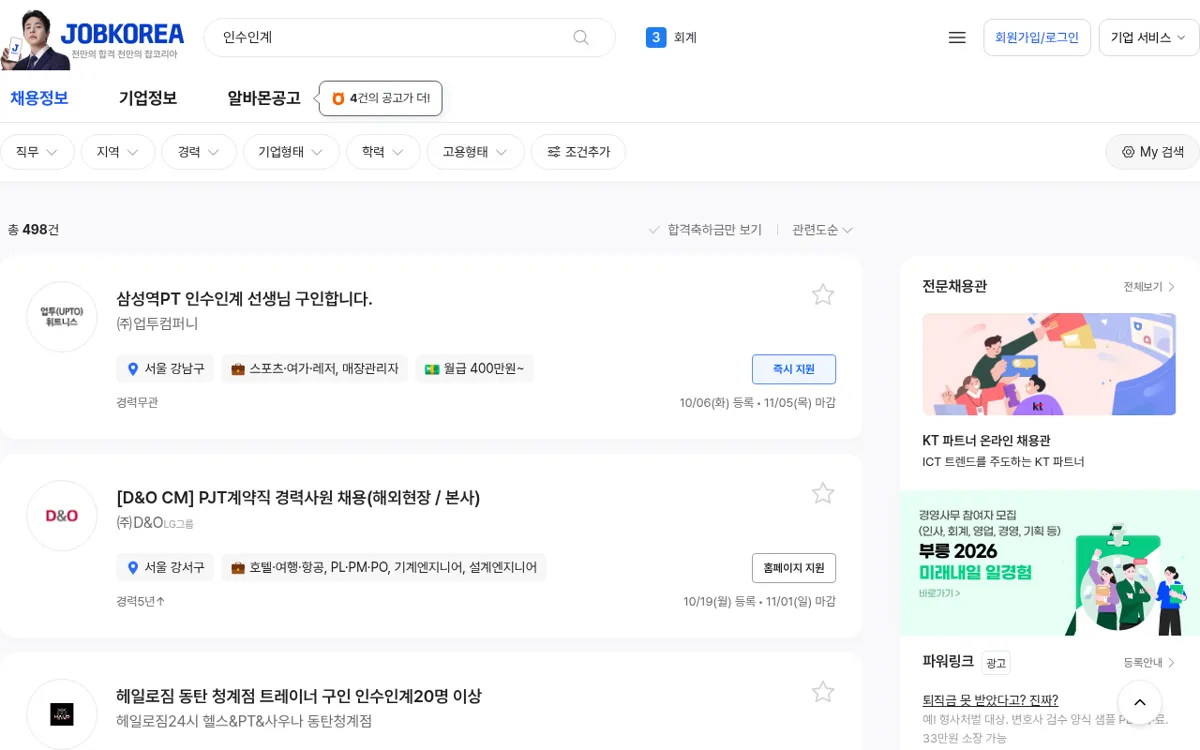Bookmark the 헤일로짐 동탄 청계점 job star
The image size is (1200, 750).
823,692
